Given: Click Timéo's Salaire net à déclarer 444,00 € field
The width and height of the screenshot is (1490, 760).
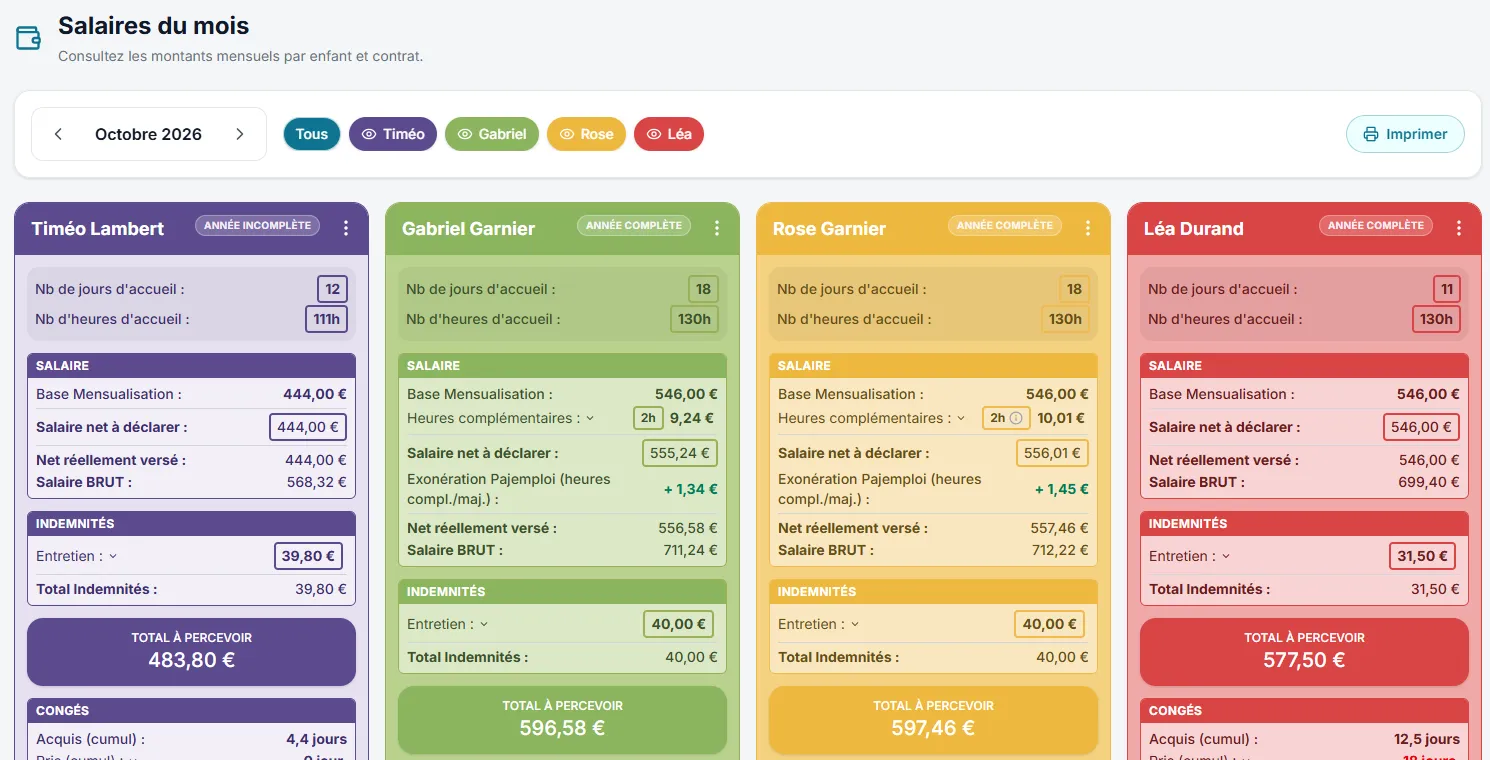Looking at the screenshot, I should (308, 427).
